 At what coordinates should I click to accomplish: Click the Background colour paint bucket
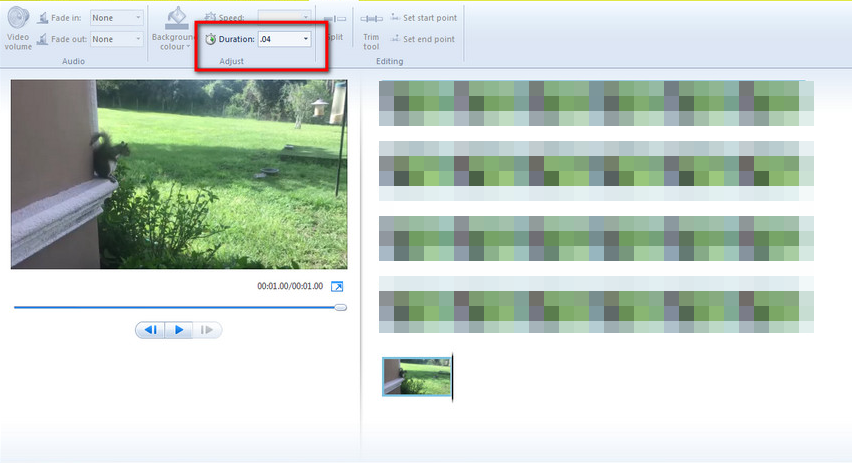(x=176, y=18)
